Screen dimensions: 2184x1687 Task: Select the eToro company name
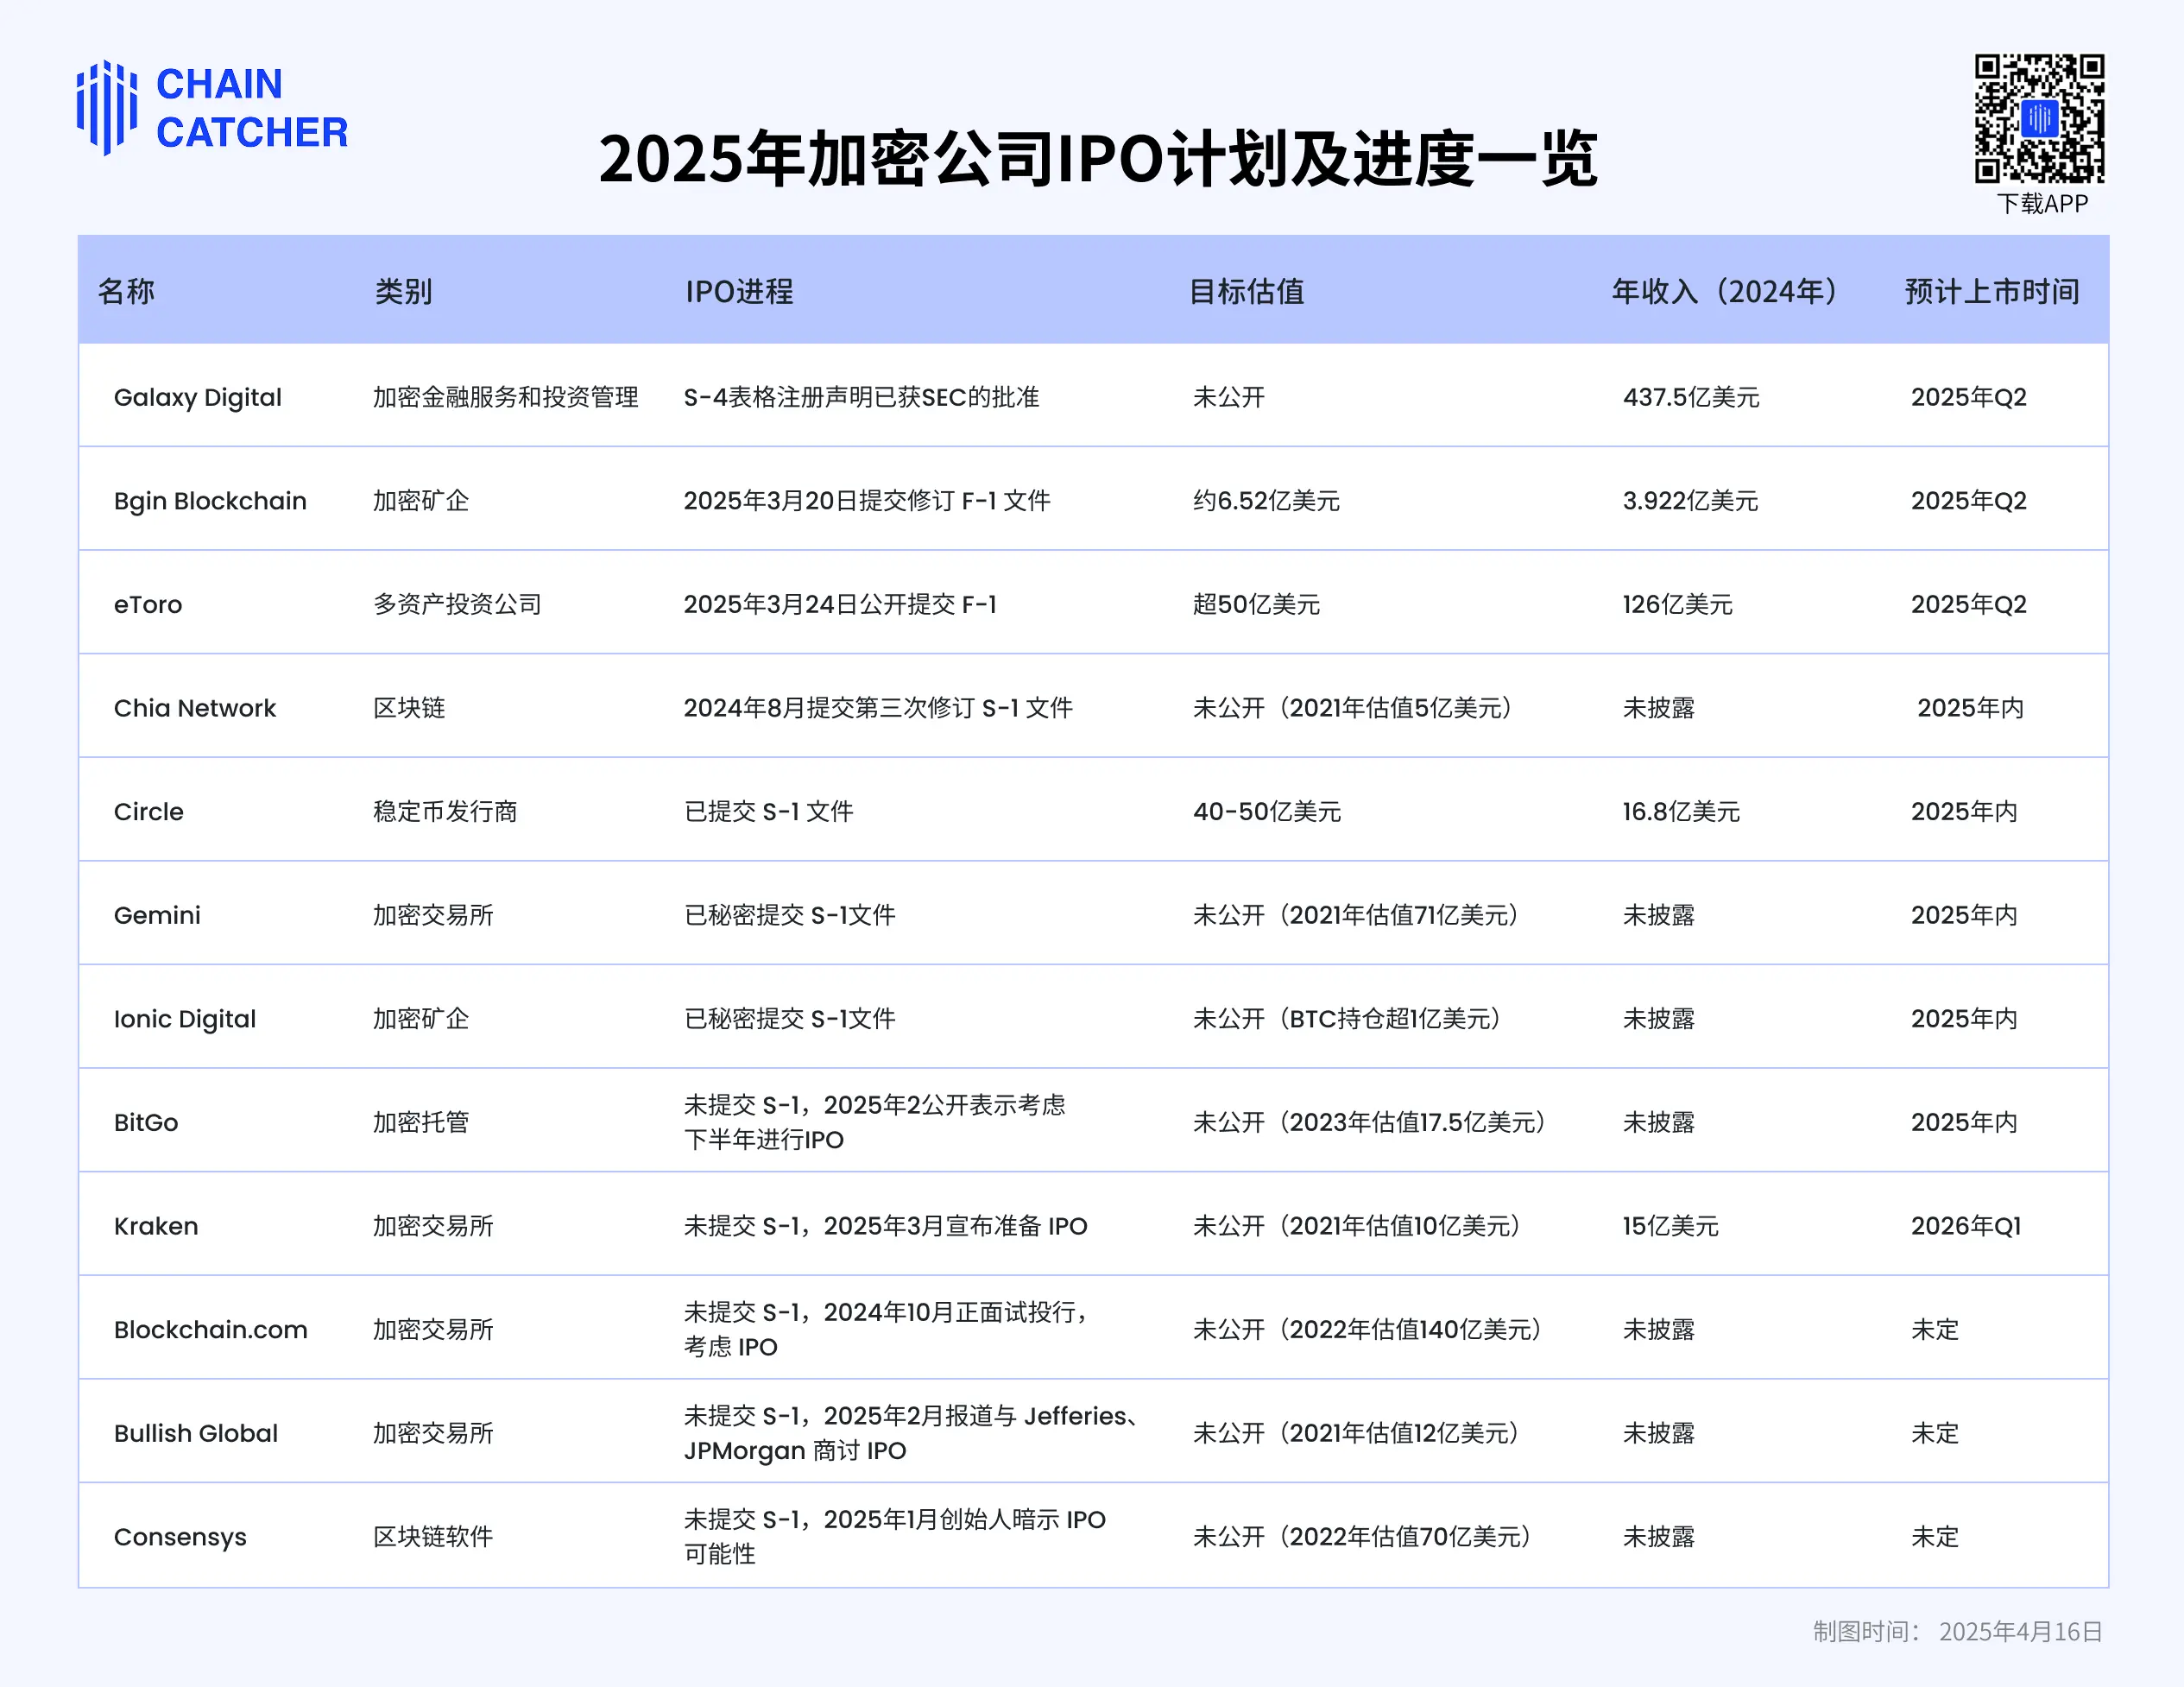pyautogui.click(x=147, y=603)
